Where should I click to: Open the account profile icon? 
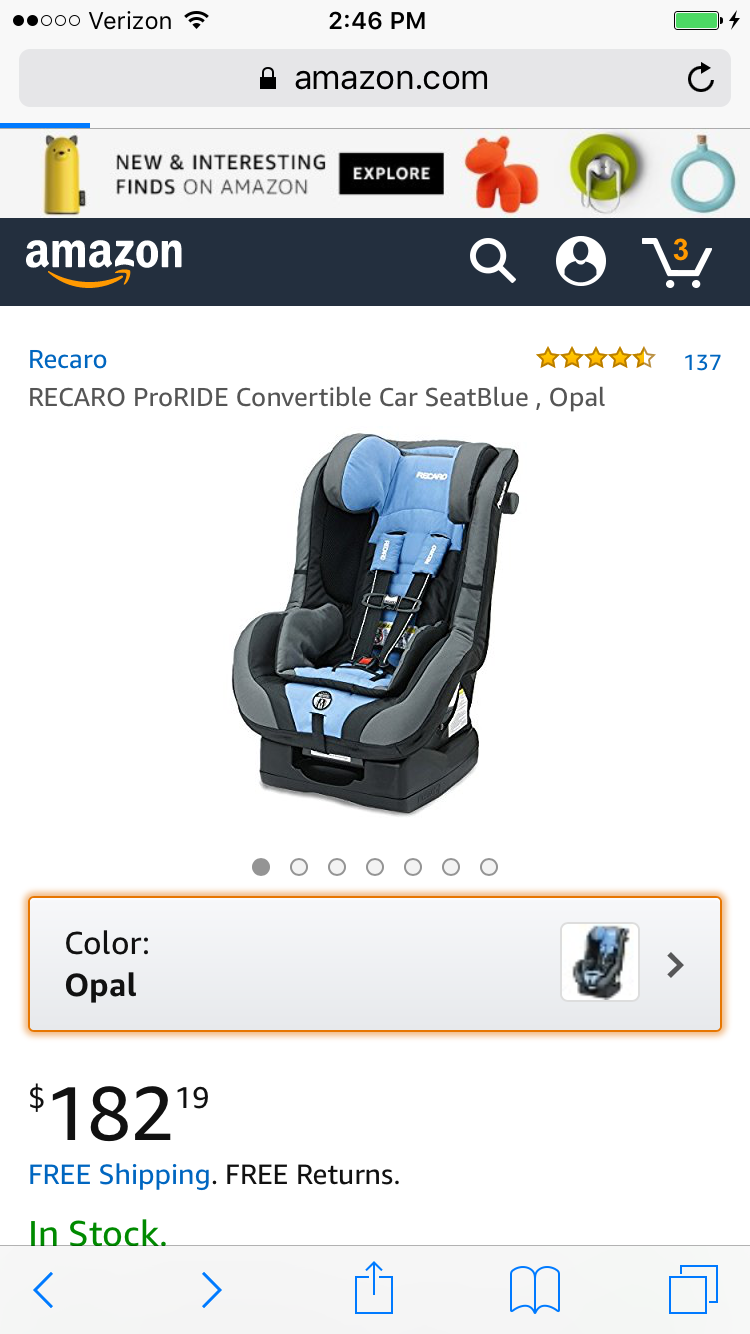click(x=581, y=262)
